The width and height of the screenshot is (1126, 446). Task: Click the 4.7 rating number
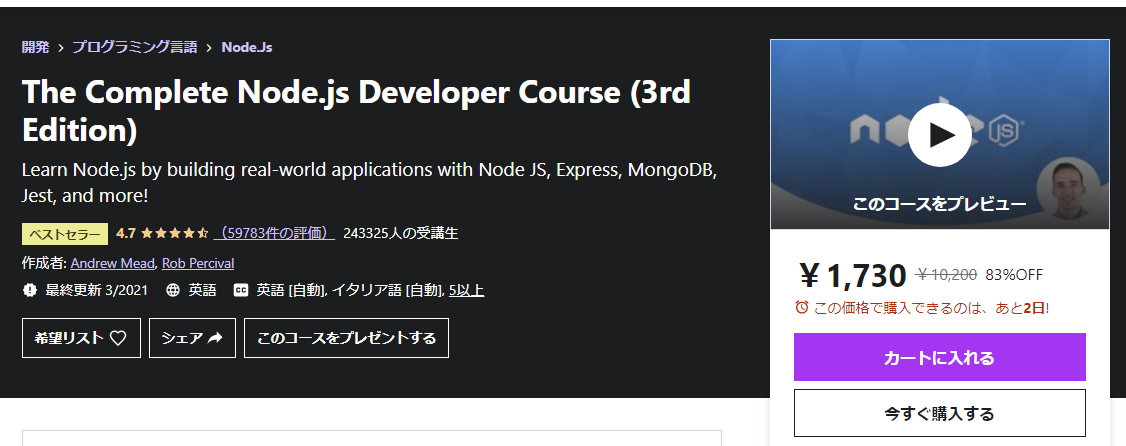pos(126,233)
